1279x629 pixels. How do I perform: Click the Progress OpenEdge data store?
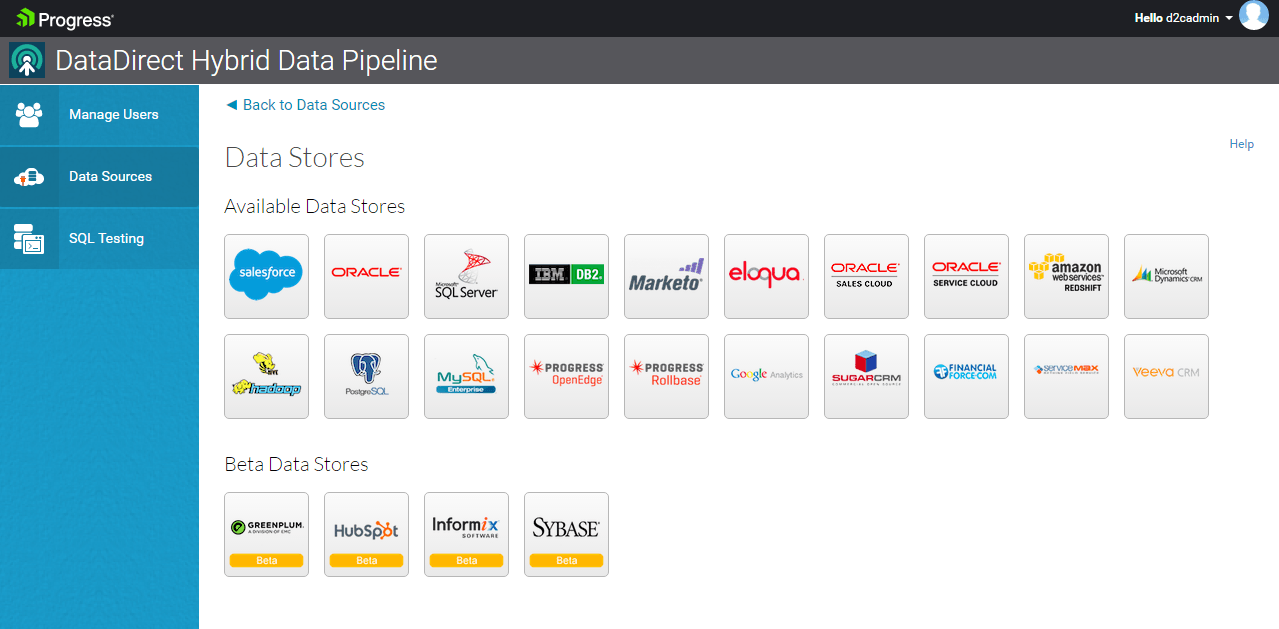tap(566, 376)
